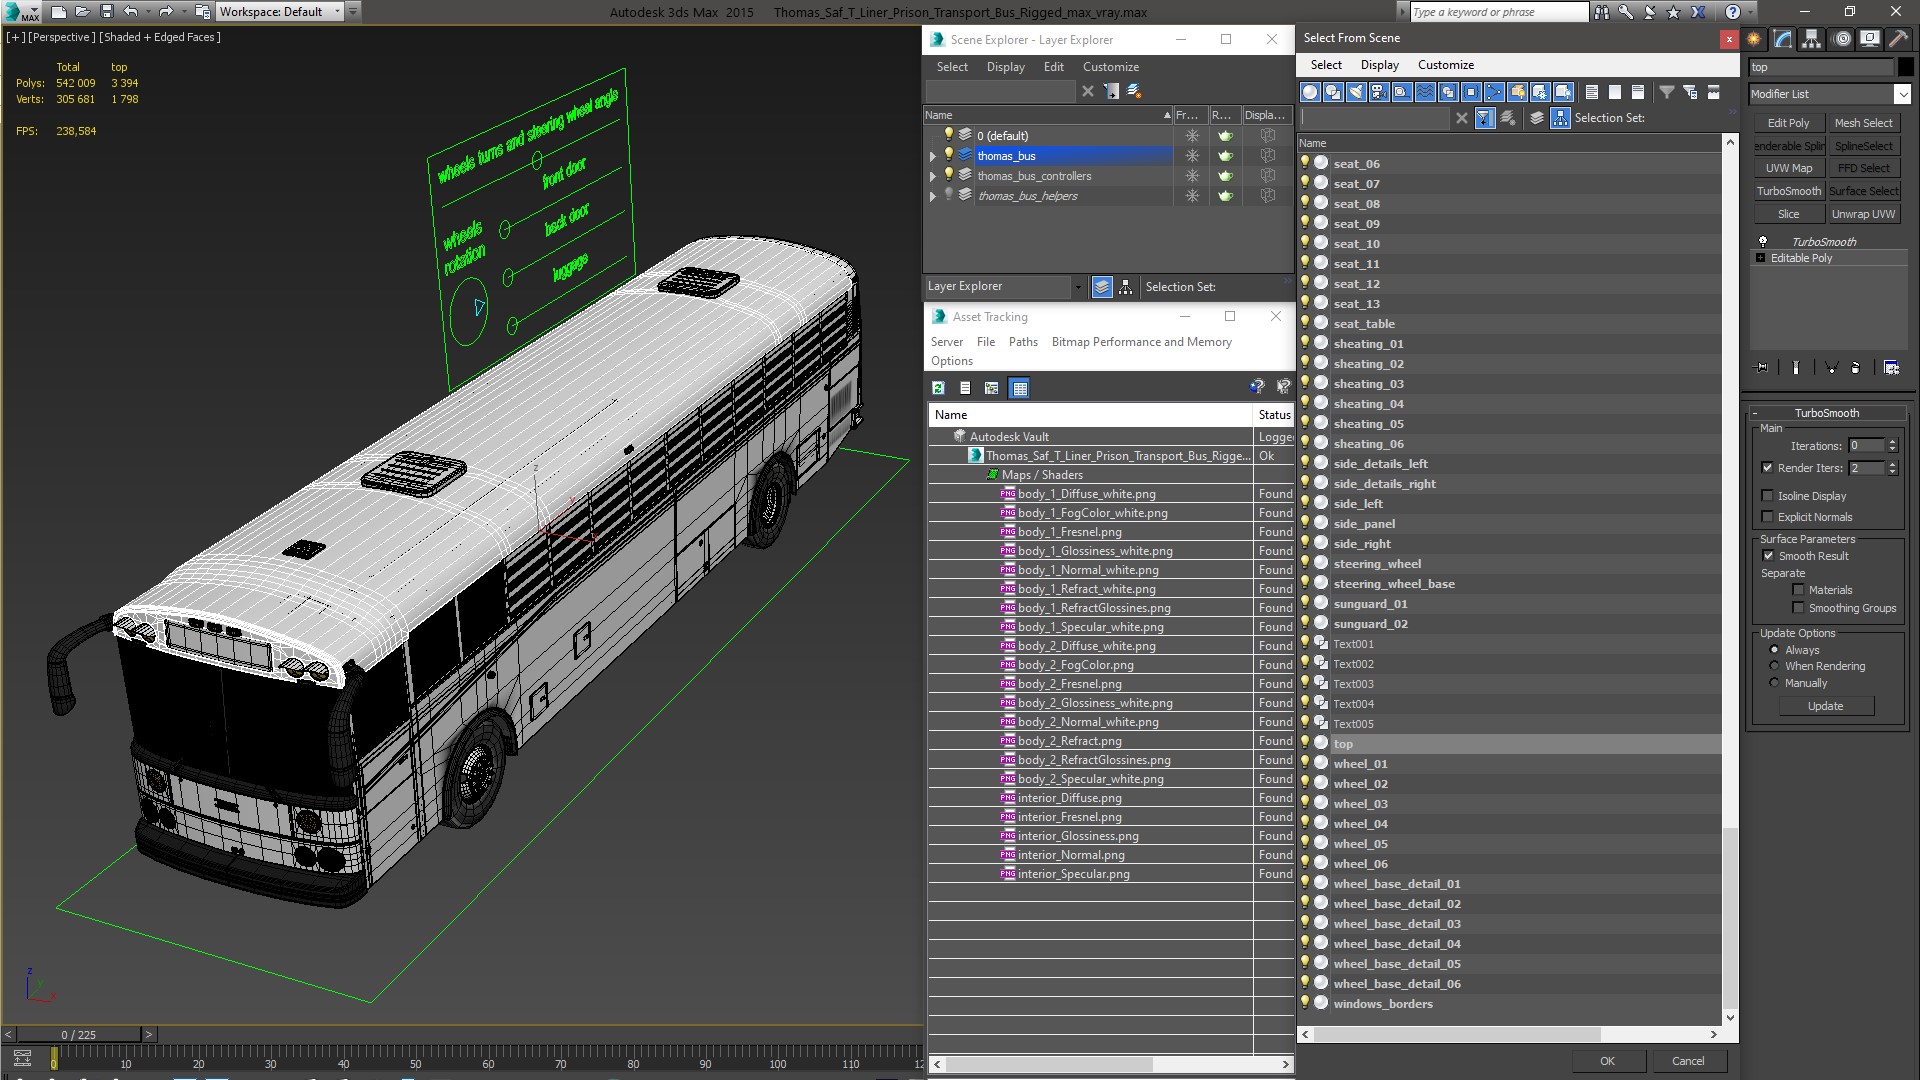Open the Workspace: Default dropdown
The width and height of the screenshot is (1920, 1080).
tap(280, 12)
